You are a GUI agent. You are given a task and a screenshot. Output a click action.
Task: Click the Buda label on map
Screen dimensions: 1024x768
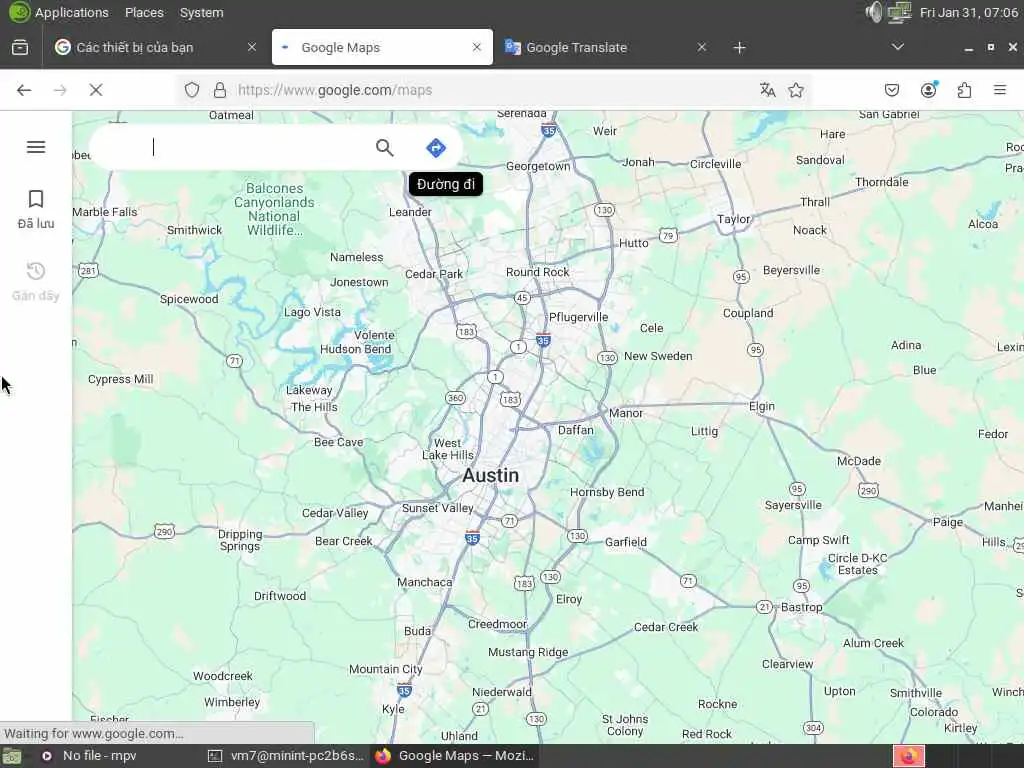(x=417, y=631)
